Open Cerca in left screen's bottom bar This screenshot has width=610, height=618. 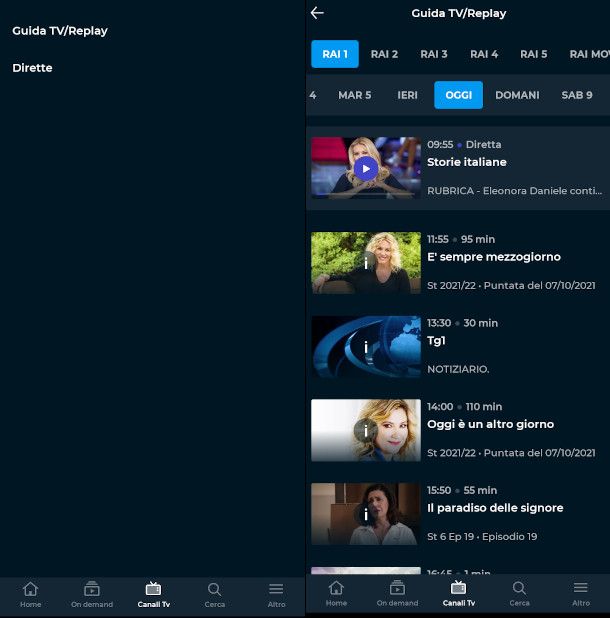pos(214,595)
